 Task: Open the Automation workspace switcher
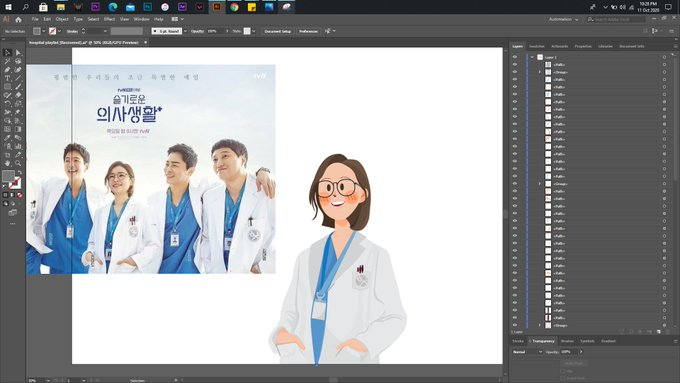coord(563,20)
